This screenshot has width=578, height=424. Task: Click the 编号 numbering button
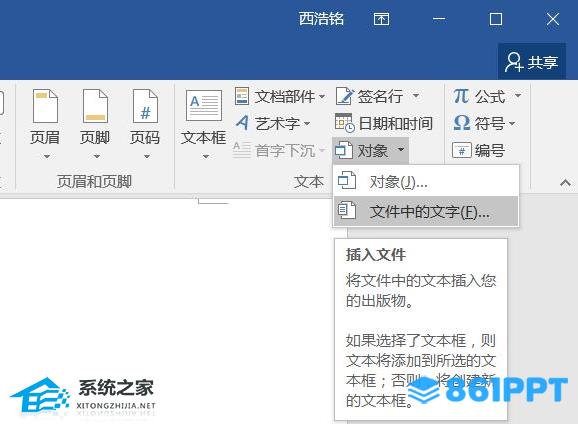(478, 150)
